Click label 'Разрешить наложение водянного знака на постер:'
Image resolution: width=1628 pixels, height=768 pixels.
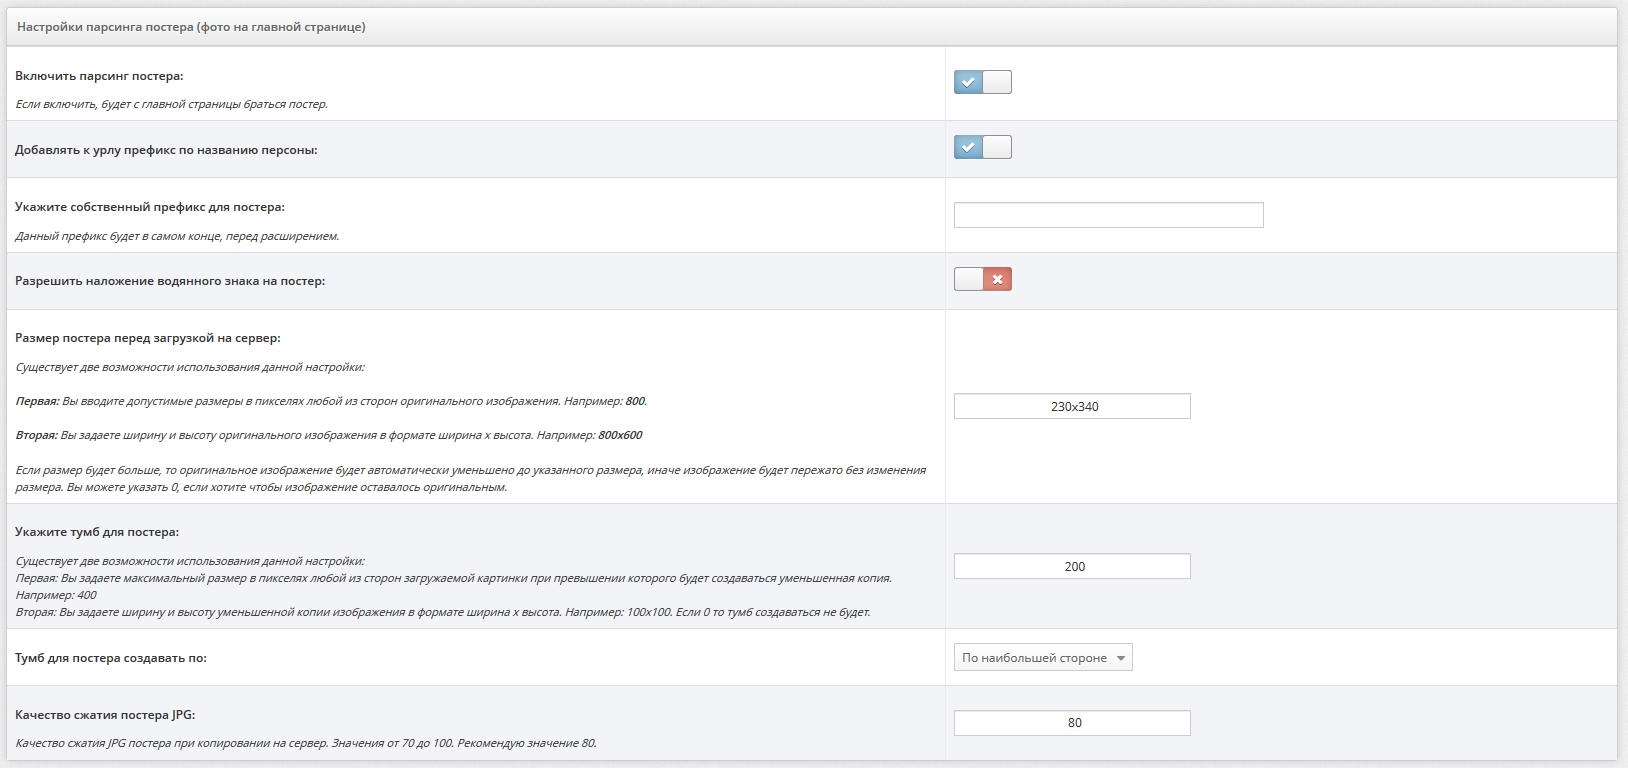click(170, 281)
